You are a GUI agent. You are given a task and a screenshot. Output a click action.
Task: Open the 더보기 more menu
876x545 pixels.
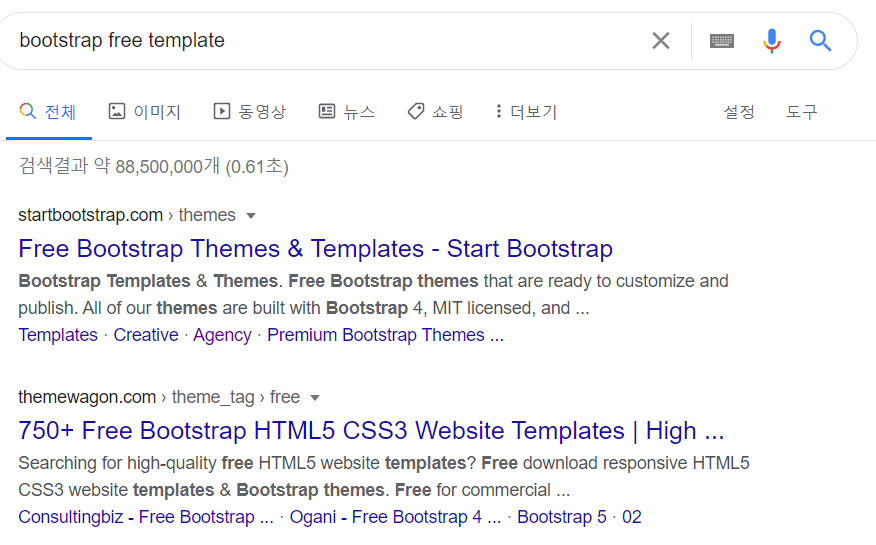[x=526, y=112]
